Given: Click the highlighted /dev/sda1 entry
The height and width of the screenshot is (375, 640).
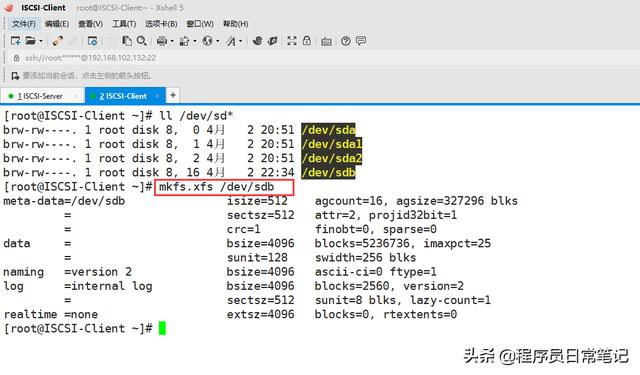Looking at the screenshot, I should click(331, 144).
